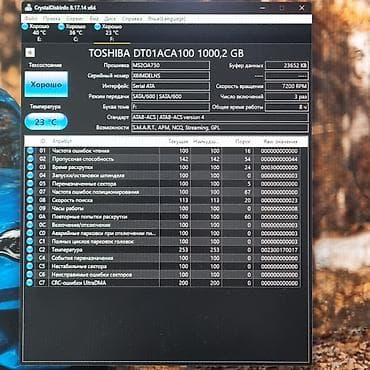
Task: Select the Время раскрутки attribute row
Action: click(x=163, y=167)
